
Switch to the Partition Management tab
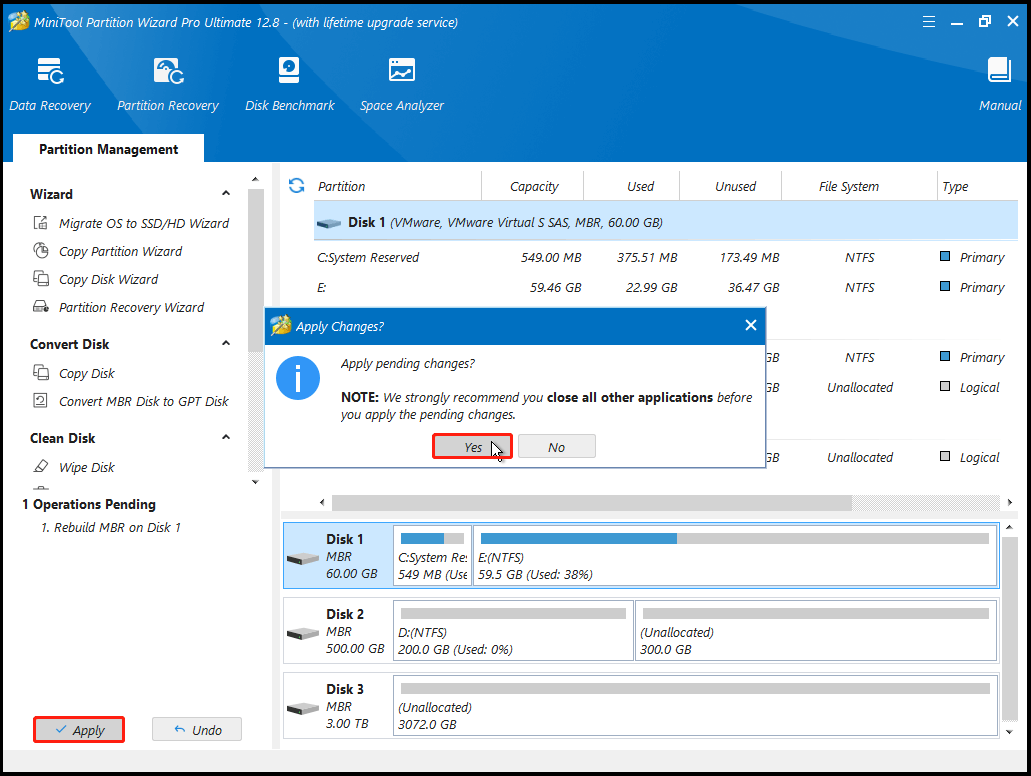click(x=107, y=148)
